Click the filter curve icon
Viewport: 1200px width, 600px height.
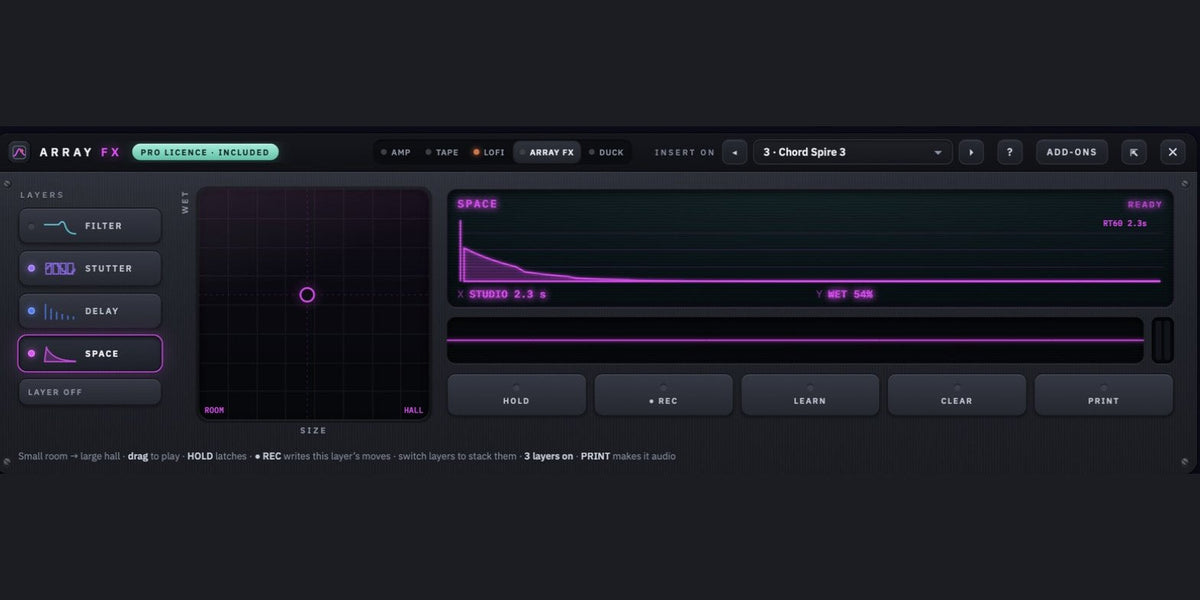[60, 227]
